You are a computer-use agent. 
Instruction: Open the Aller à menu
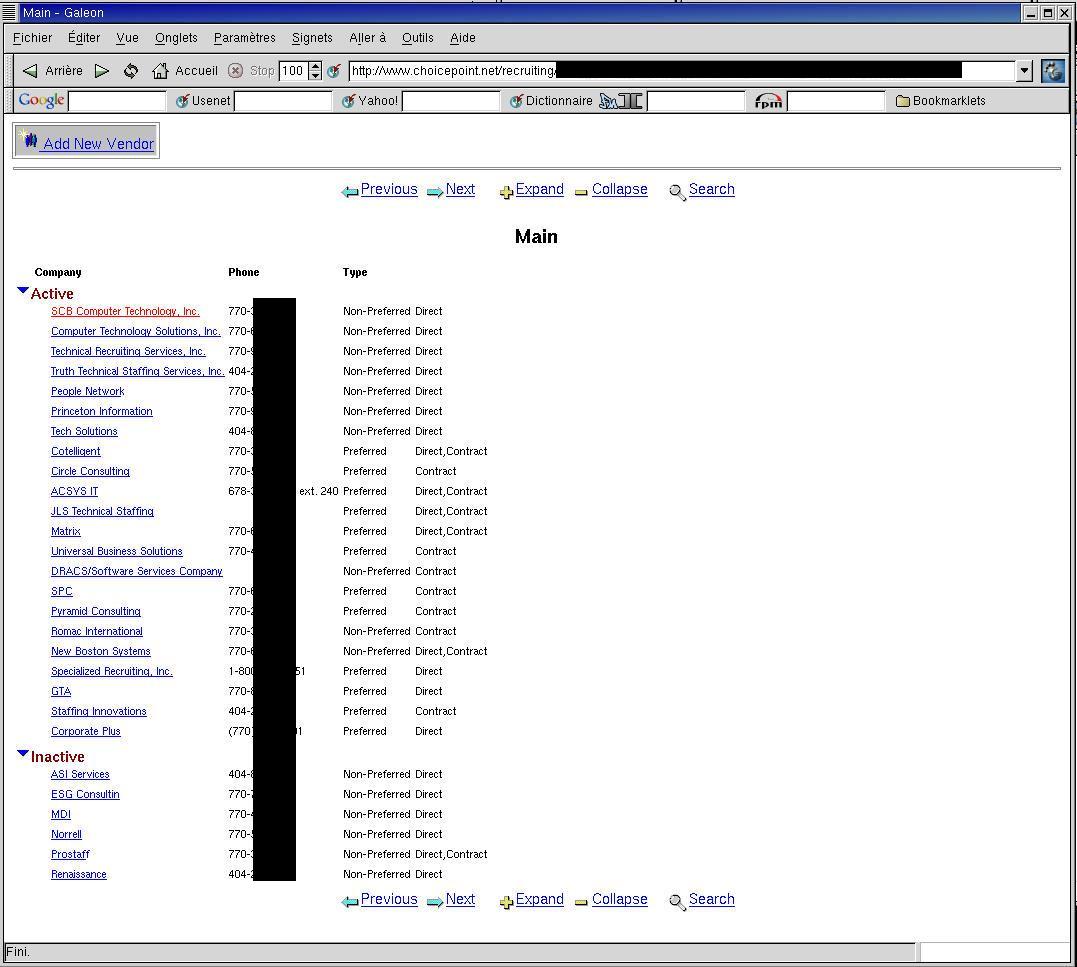(367, 38)
